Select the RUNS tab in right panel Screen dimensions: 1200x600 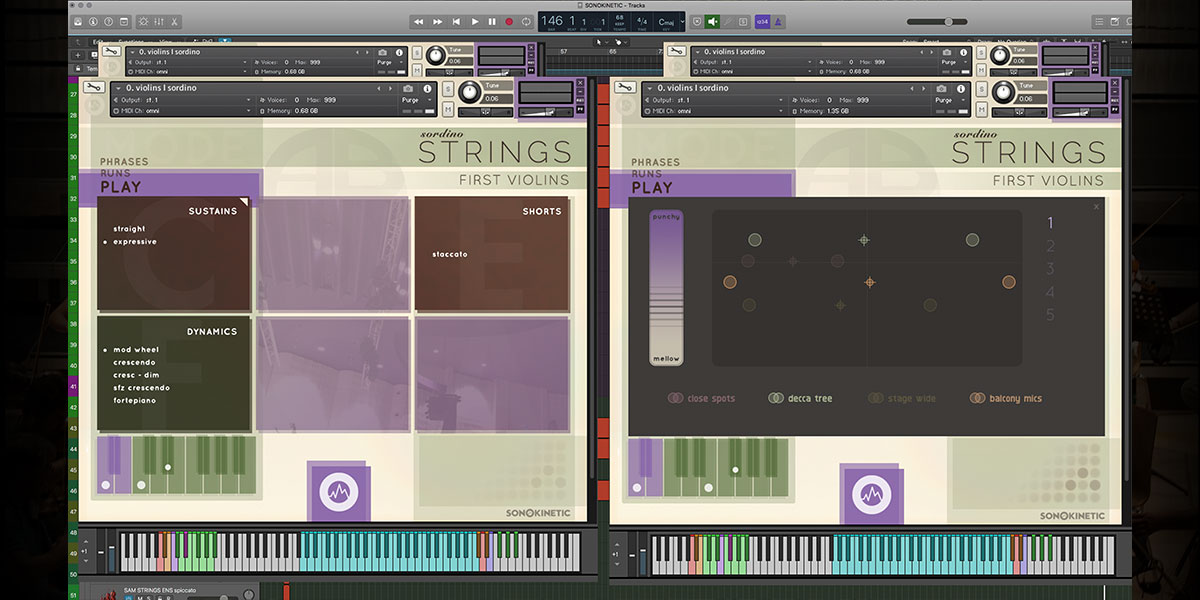click(x=645, y=174)
